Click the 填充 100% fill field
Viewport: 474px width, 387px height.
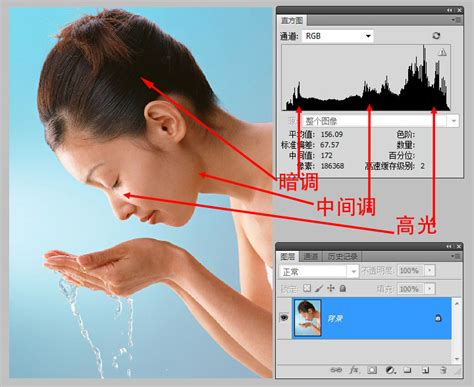pos(411,288)
